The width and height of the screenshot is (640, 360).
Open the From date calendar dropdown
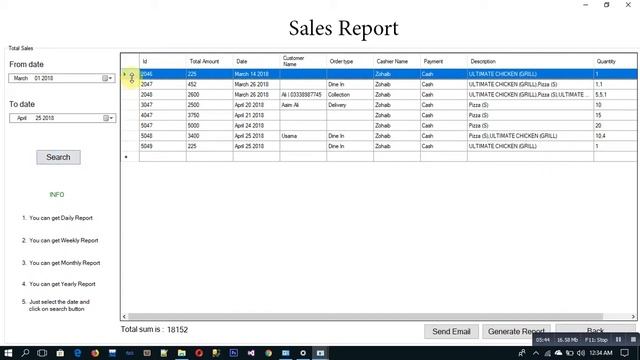(107, 78)
